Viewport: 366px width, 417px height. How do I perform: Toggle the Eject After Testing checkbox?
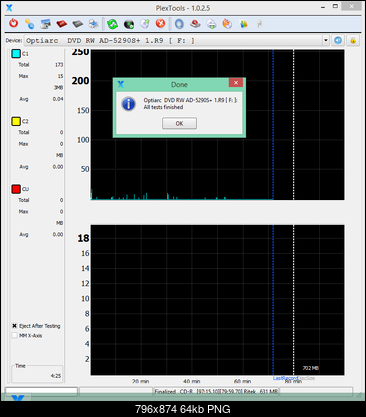14,326
